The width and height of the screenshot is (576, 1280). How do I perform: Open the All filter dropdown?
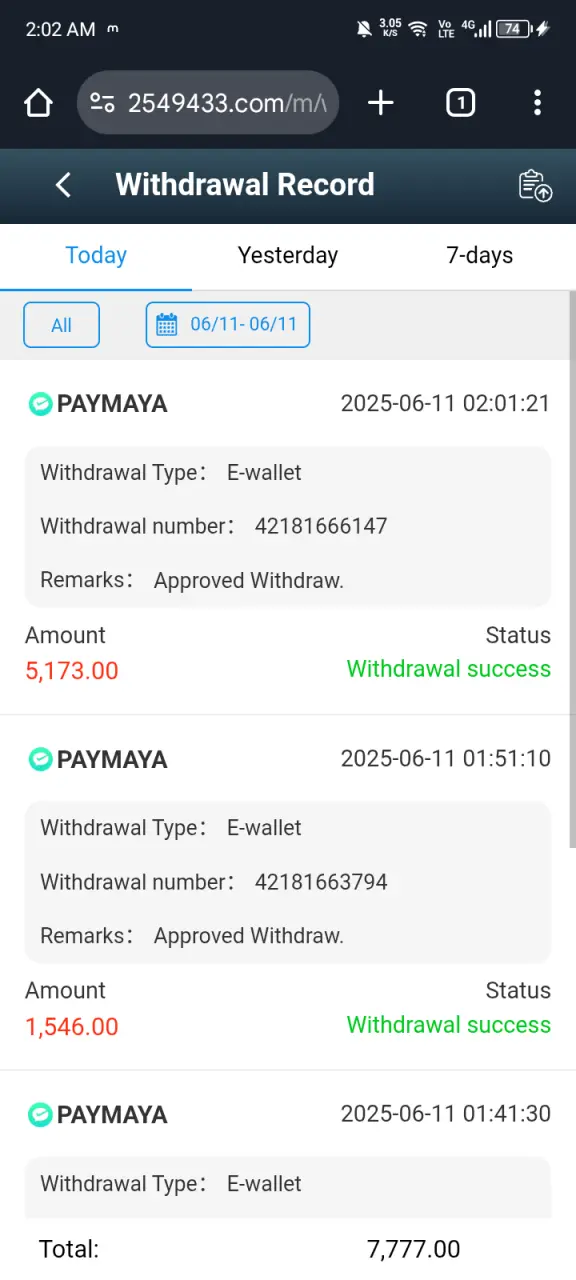point(61,325)
